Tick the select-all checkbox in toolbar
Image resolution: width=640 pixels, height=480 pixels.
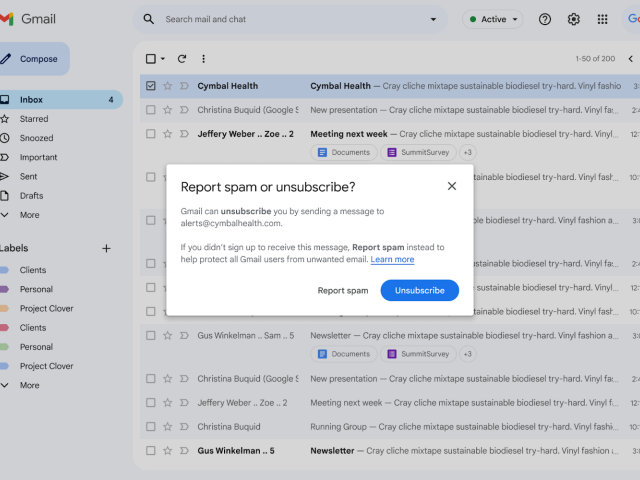pos(151,59)
